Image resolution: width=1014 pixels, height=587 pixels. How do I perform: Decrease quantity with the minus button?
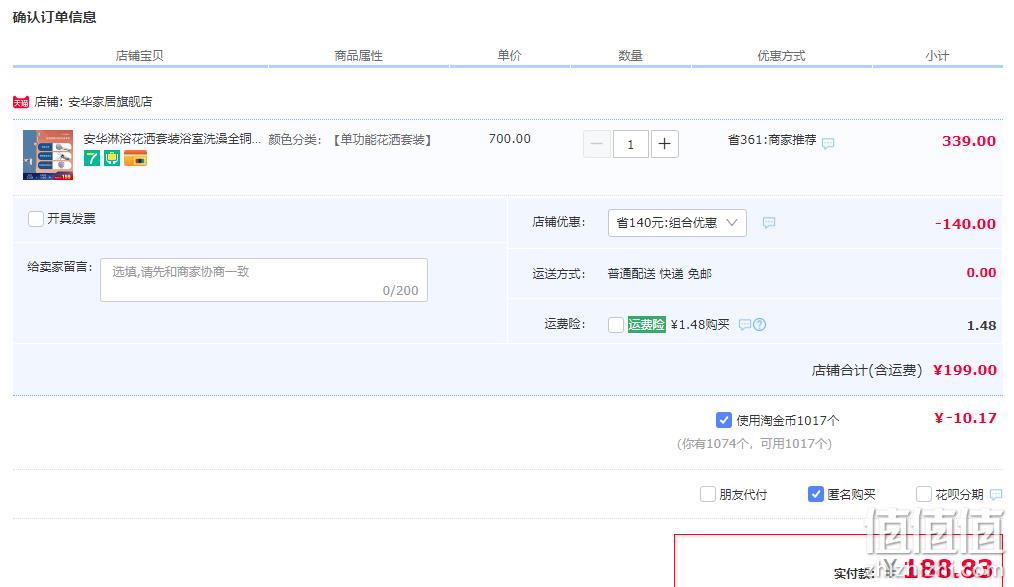pos(597,144)
